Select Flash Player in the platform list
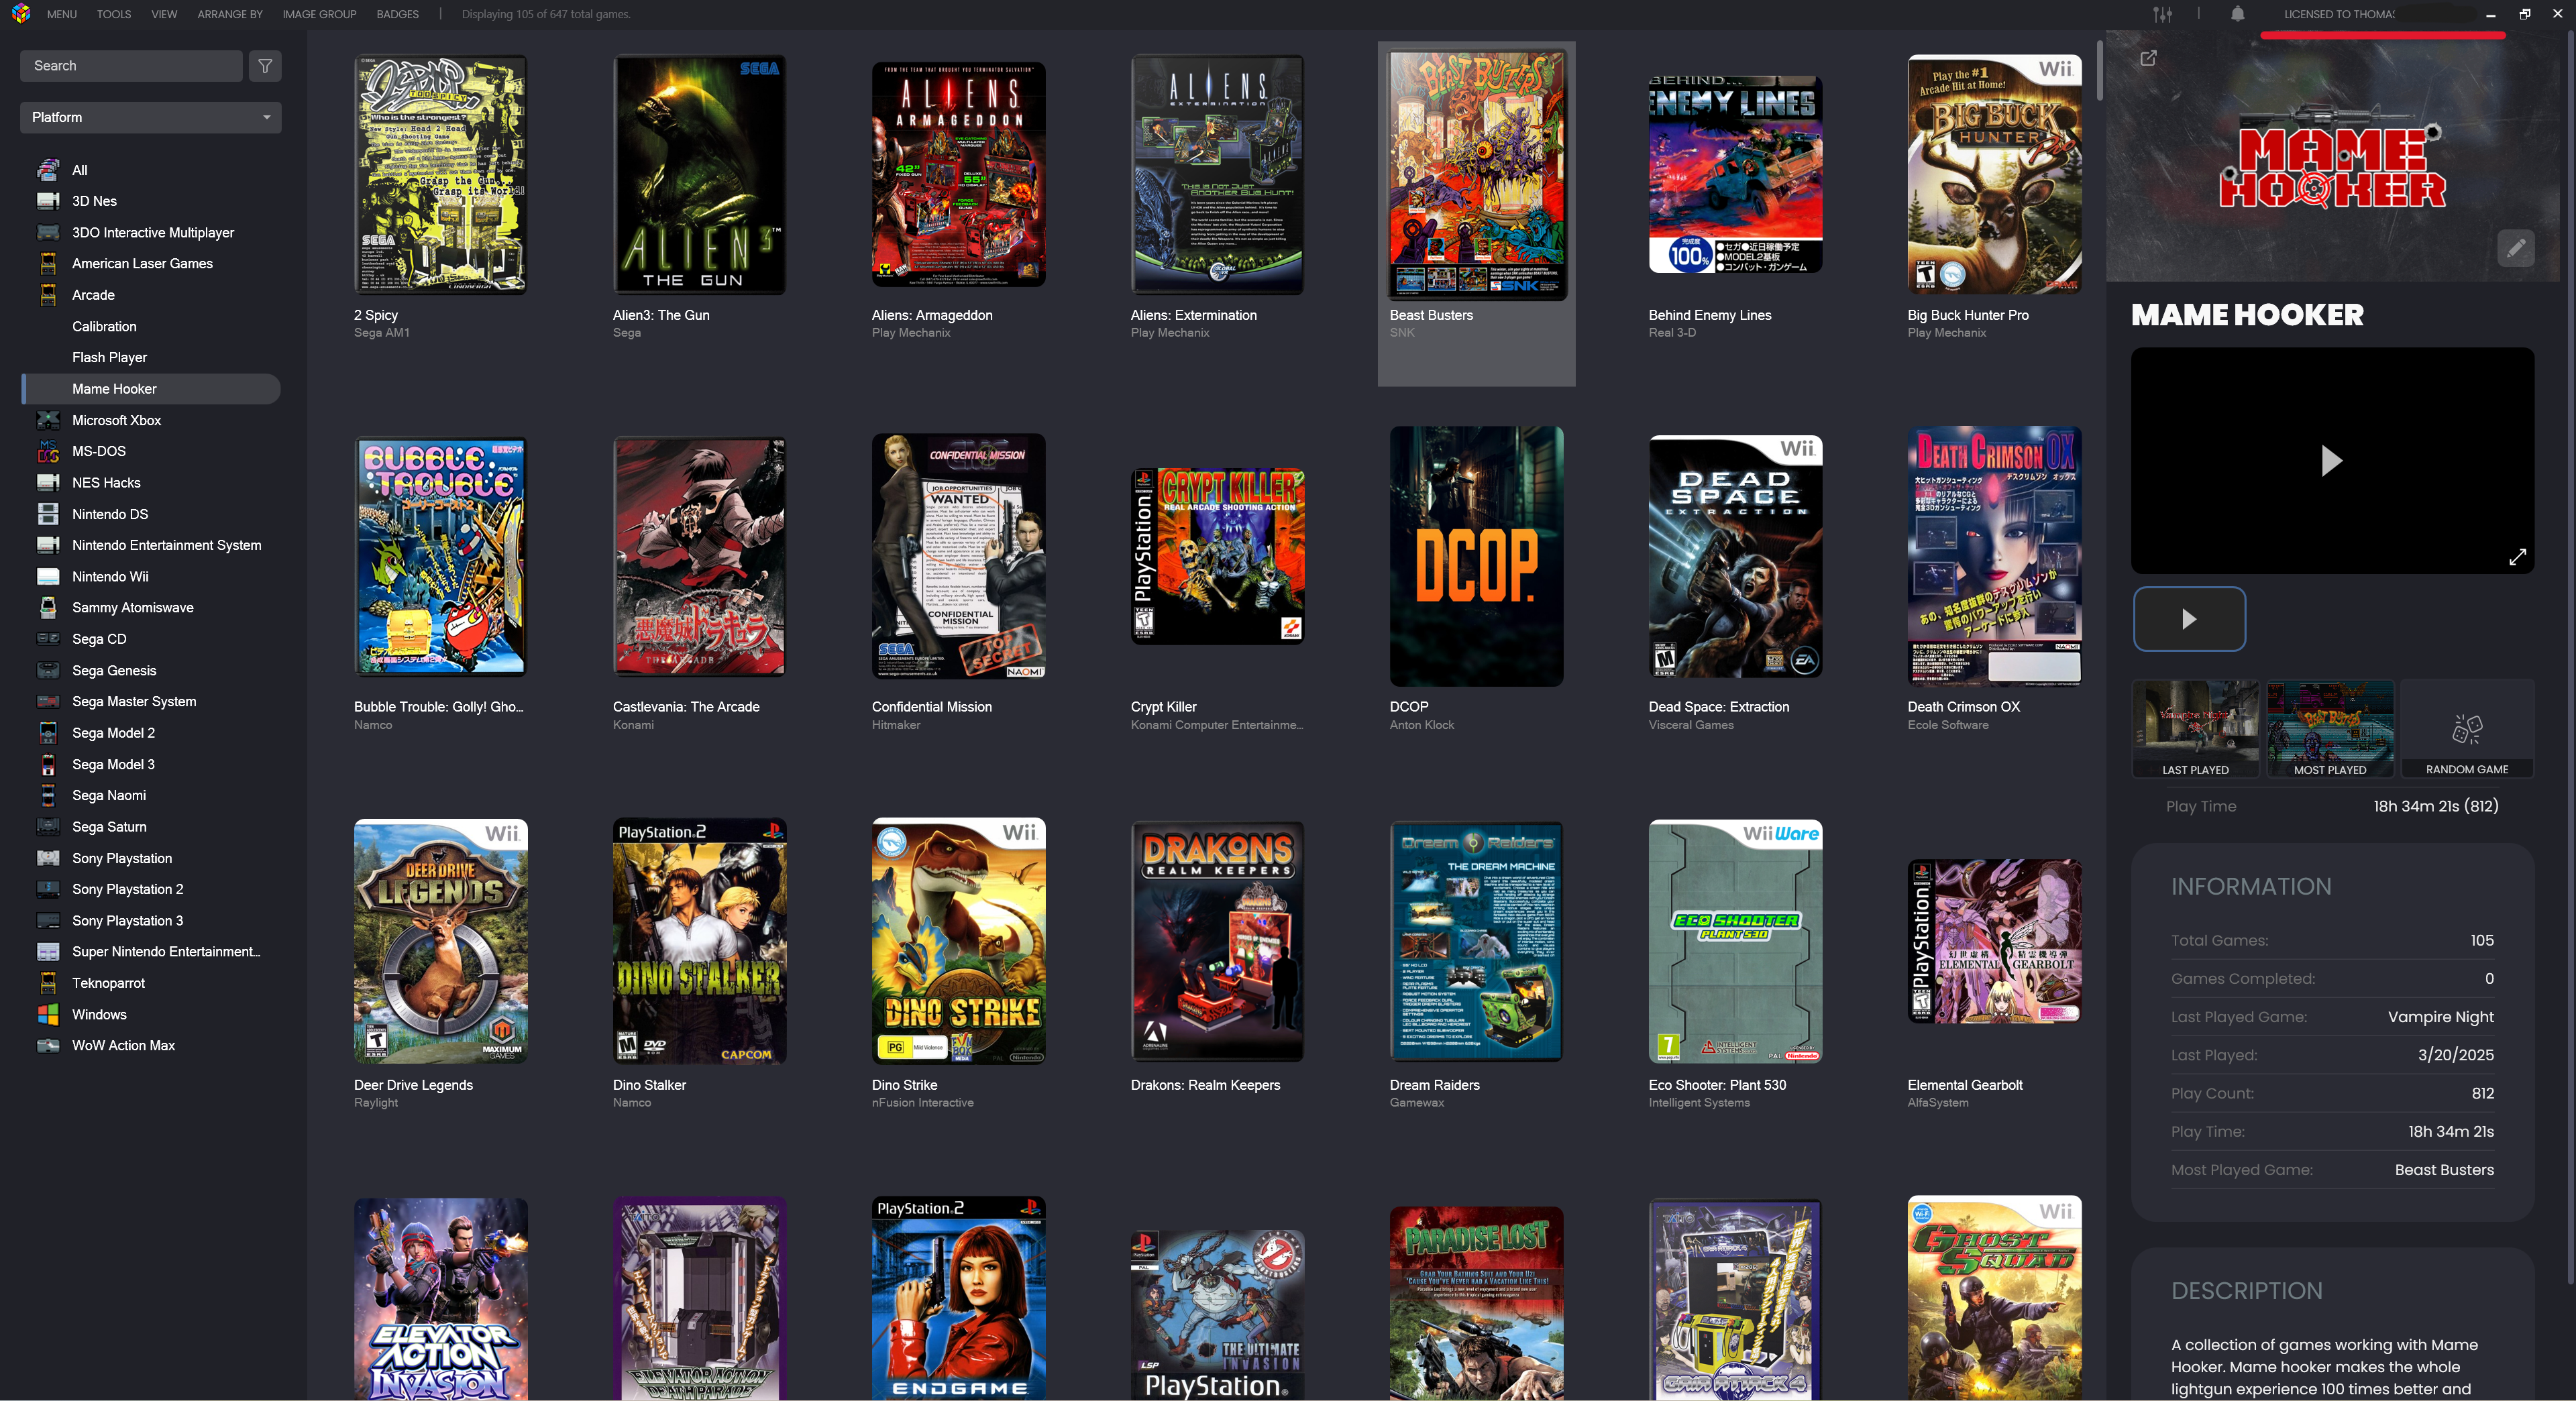The height and width of the screenshot is (1401, 2576). pyautogui.click(x=109, y=357)
